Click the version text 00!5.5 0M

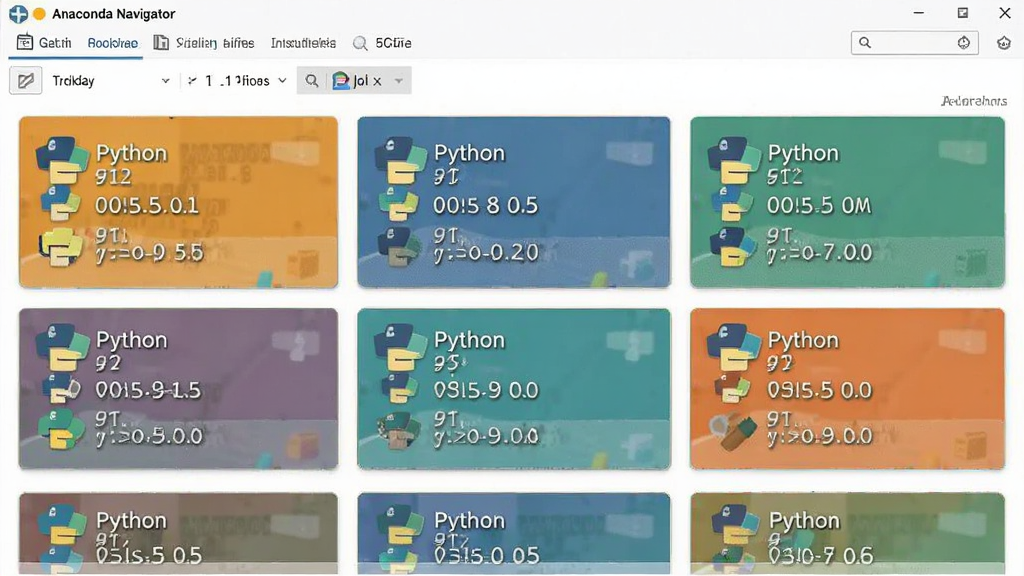(820, 206)
